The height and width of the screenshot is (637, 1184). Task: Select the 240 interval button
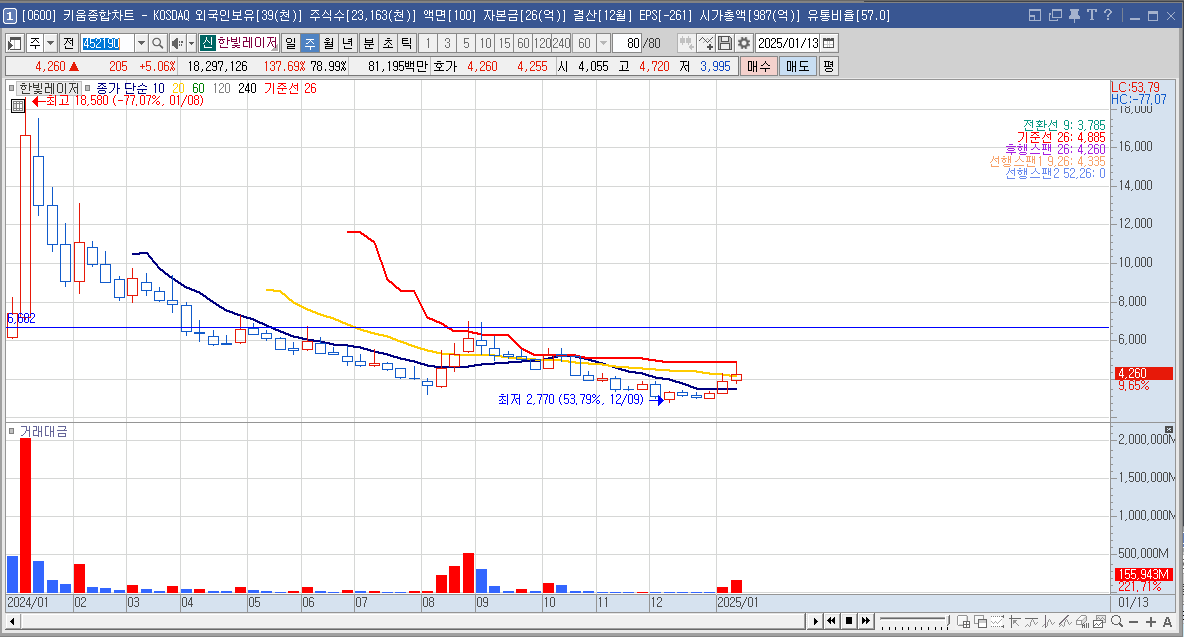561,43
